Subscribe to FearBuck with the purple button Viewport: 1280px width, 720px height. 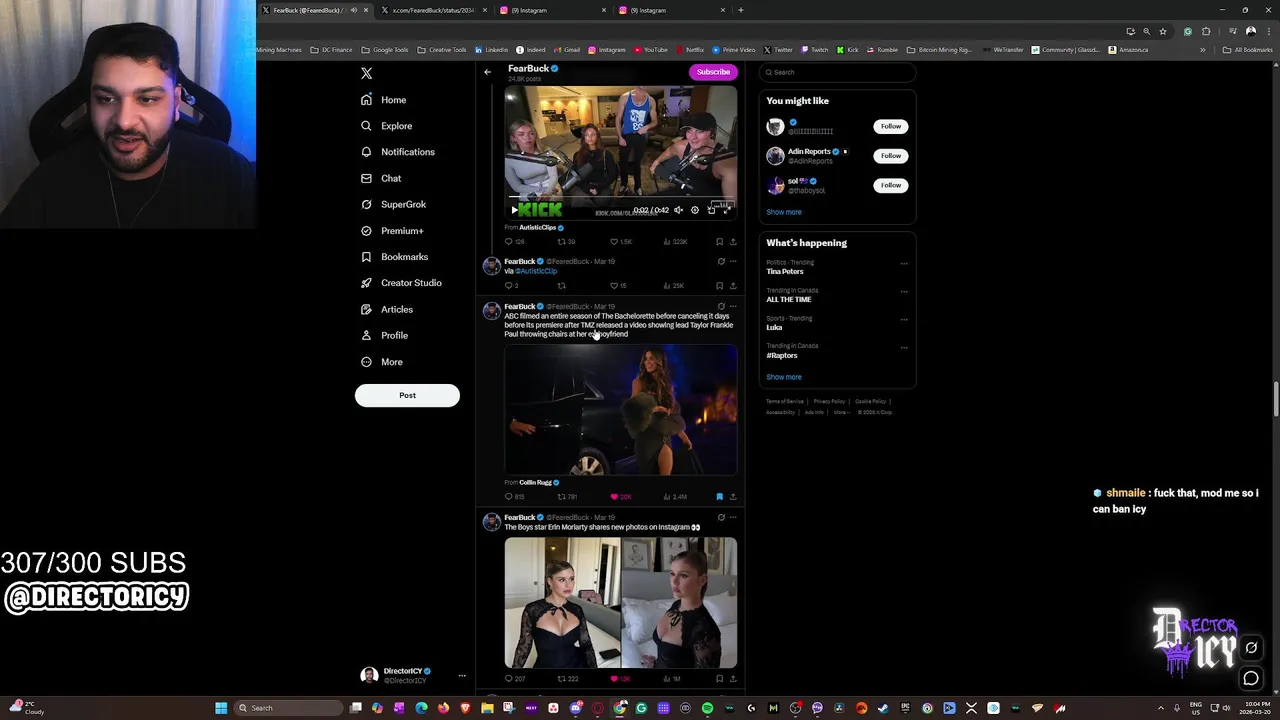(713, 72)
